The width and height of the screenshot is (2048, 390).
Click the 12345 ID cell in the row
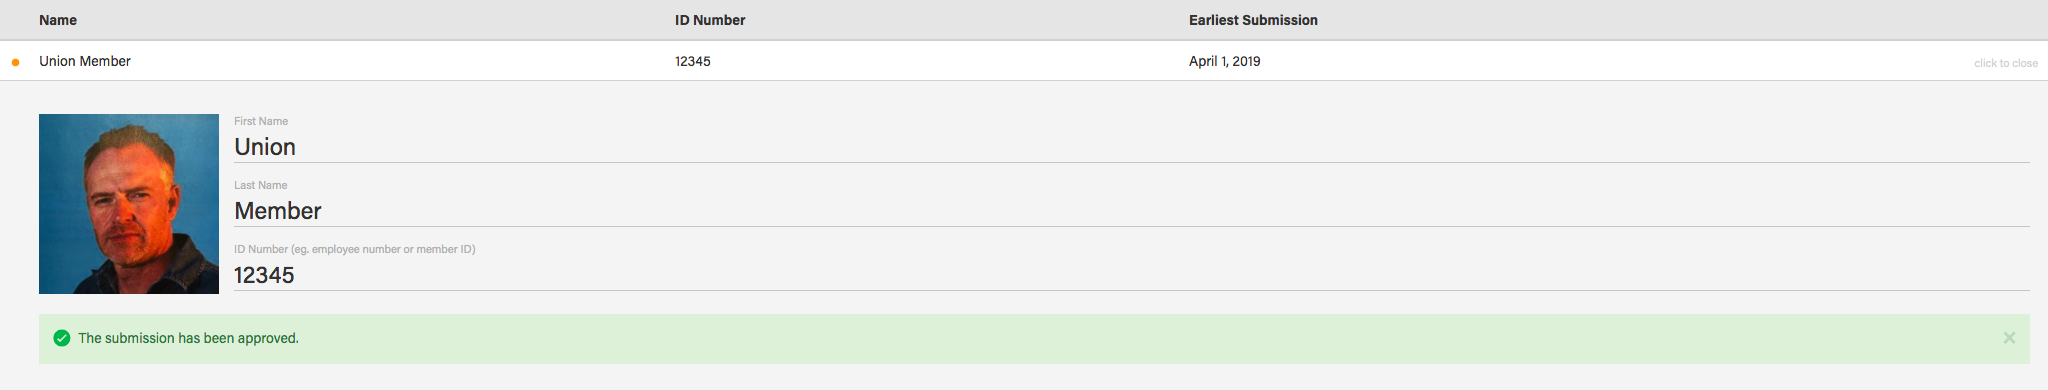(x=693, y=61)
